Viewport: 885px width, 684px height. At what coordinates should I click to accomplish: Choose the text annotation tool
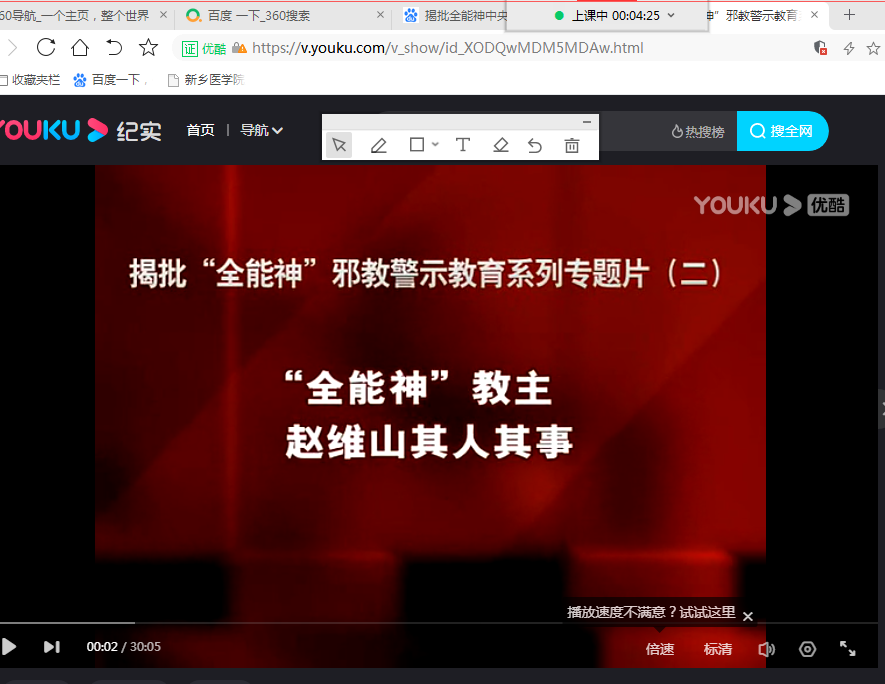463,145
